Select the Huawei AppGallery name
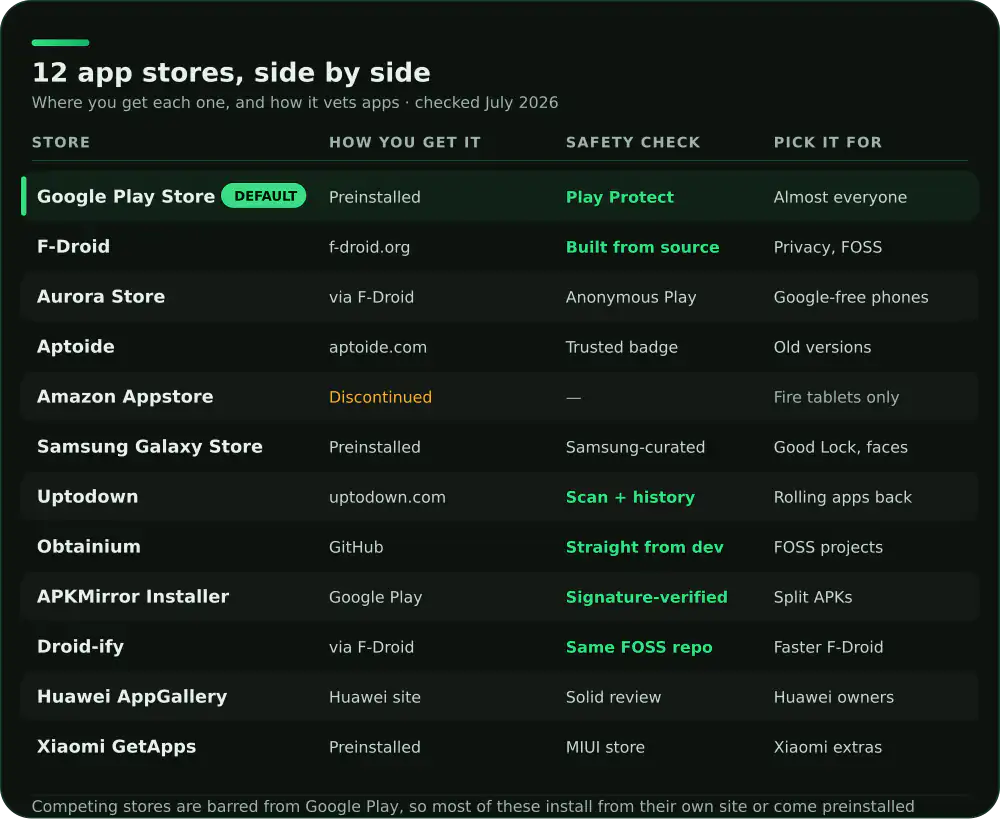The image size is (1000, 819). pyautogui.click(x=132, y=697)
